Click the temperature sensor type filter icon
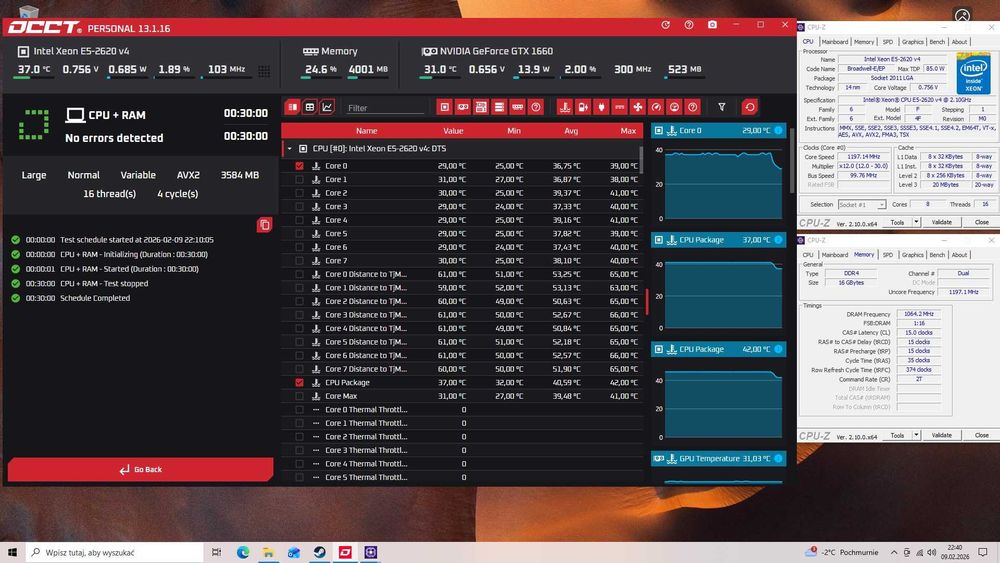 click(565, 107)
